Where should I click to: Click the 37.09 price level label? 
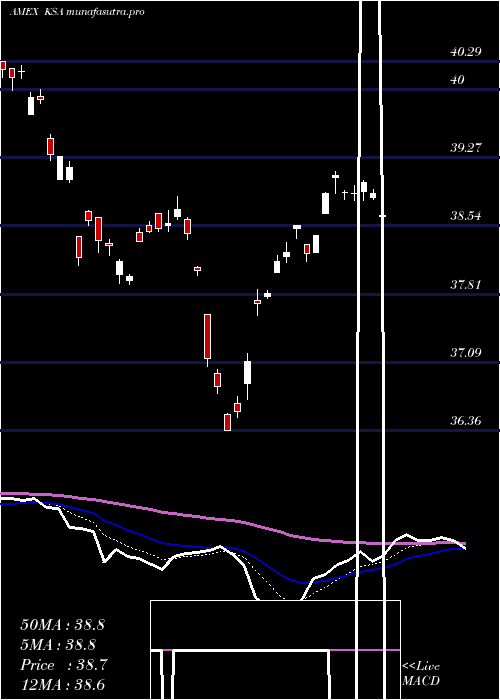click(466, 353)
